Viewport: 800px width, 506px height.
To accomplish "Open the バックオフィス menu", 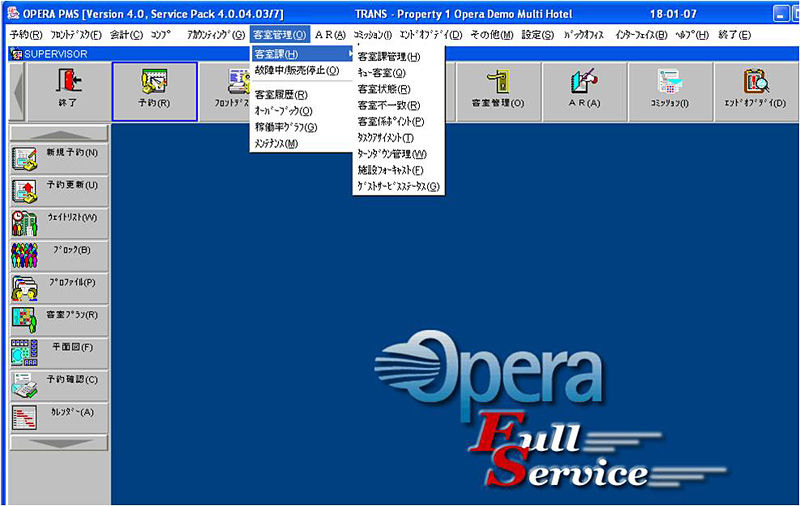I will point(584,35).
